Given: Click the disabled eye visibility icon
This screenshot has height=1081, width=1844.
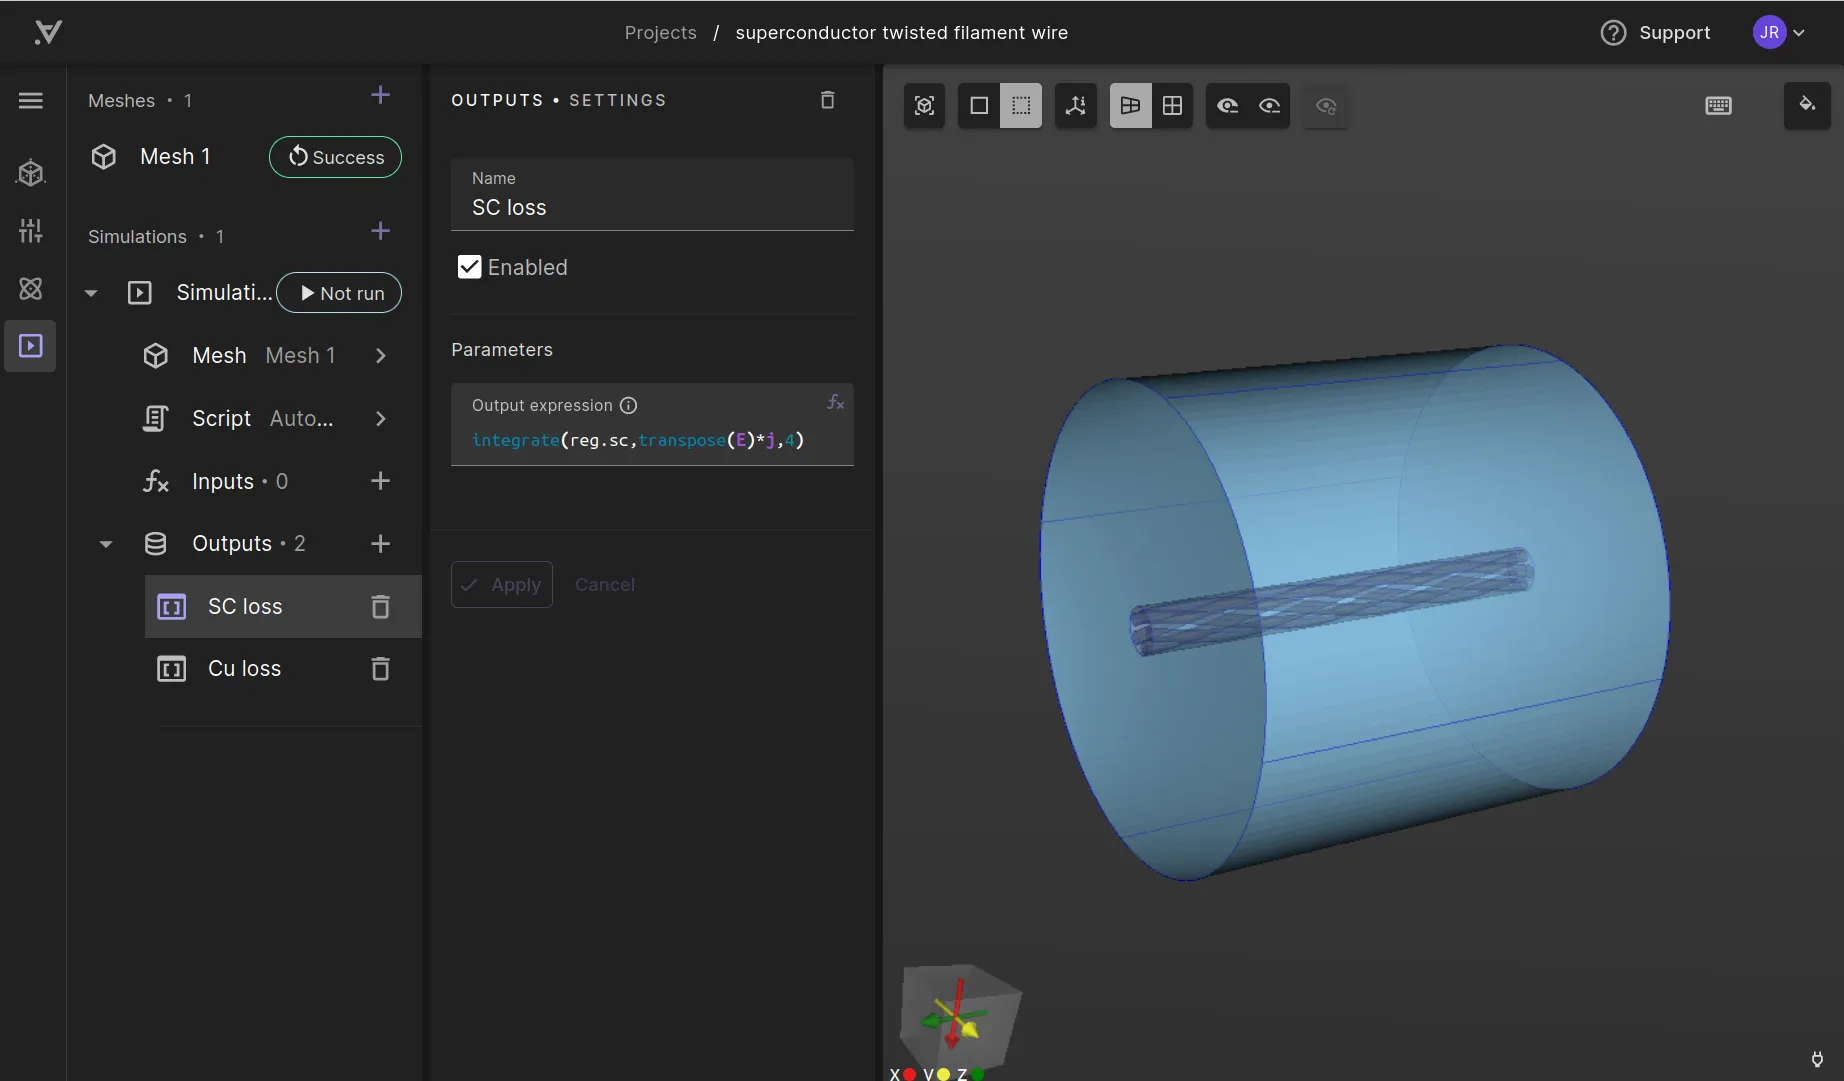Looking at the screenshot, I should point(1326,106).
